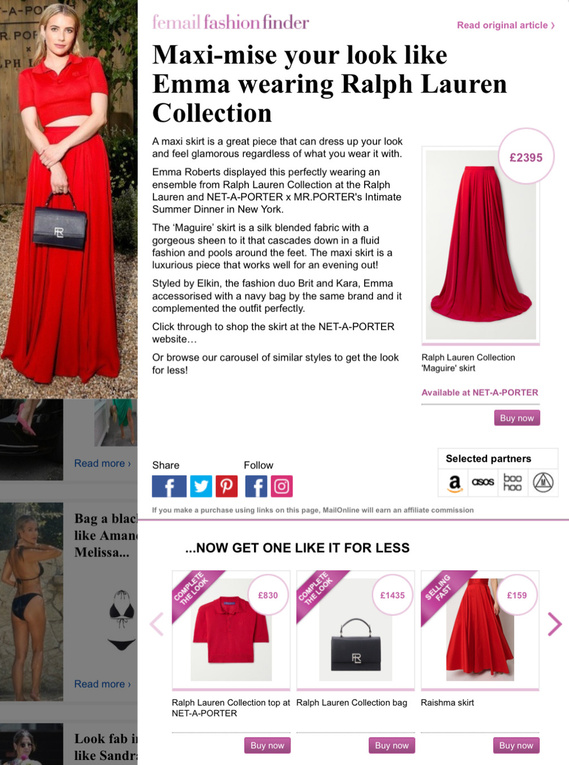Show previous carousel items with left arrow
This screenshot has width=569, height=765.
(x=157, y=624)
